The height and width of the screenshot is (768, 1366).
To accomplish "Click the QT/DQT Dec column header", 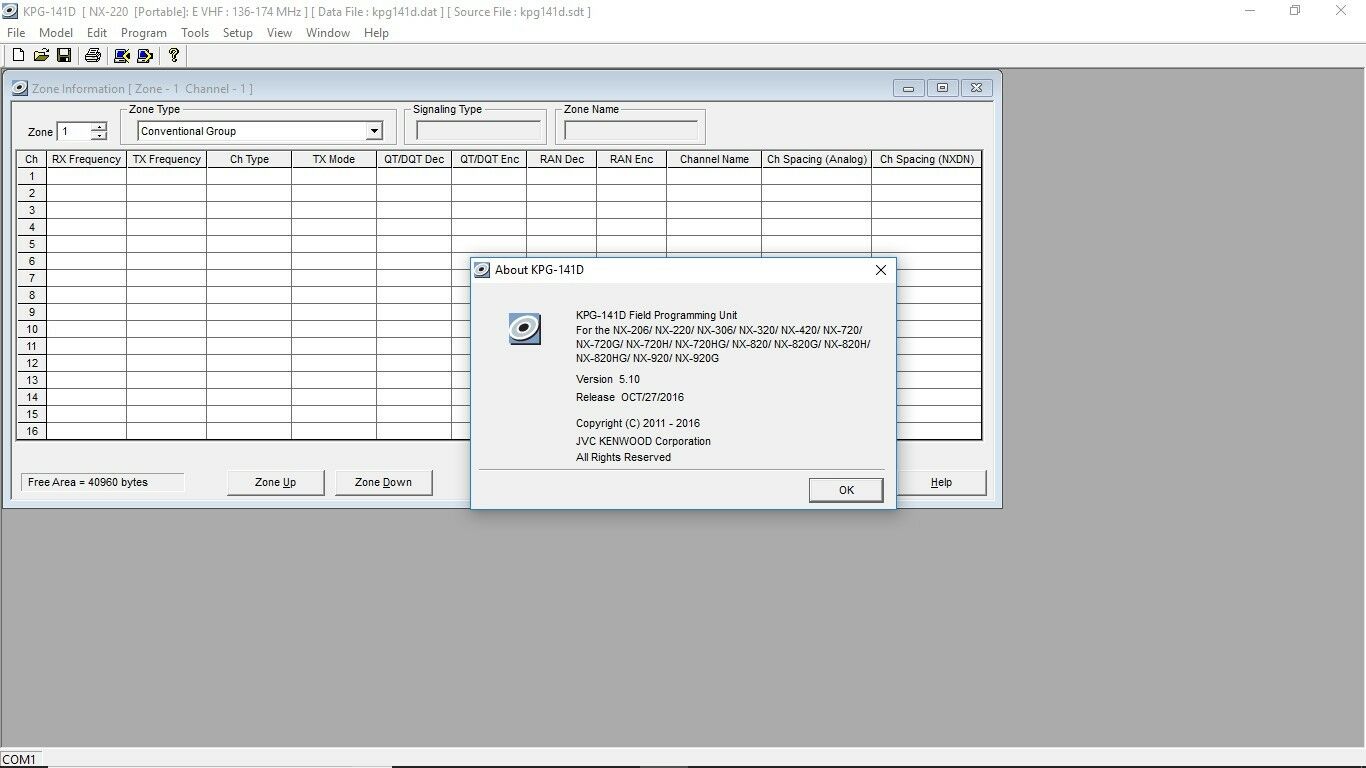I will pyautogui.click(x=414, y=159).
